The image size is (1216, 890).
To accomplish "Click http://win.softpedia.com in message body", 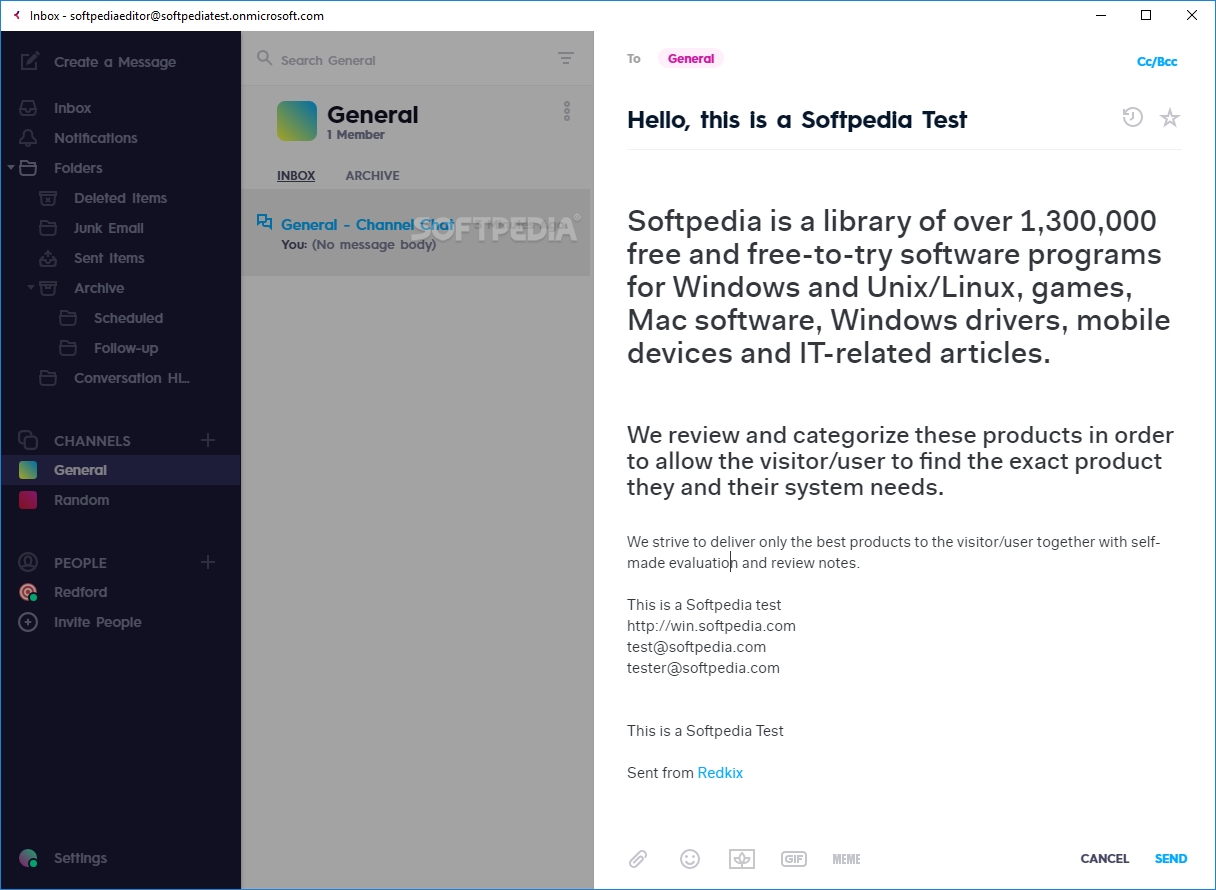I will (711, 626).
